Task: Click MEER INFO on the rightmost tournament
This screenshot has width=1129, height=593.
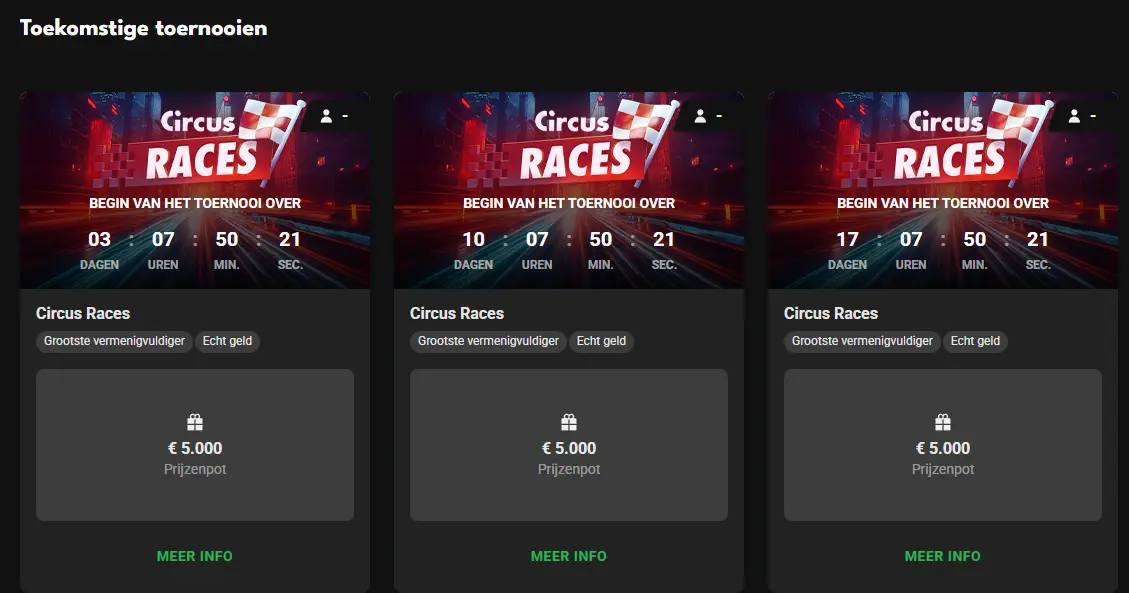Action: tap(943, 556)
